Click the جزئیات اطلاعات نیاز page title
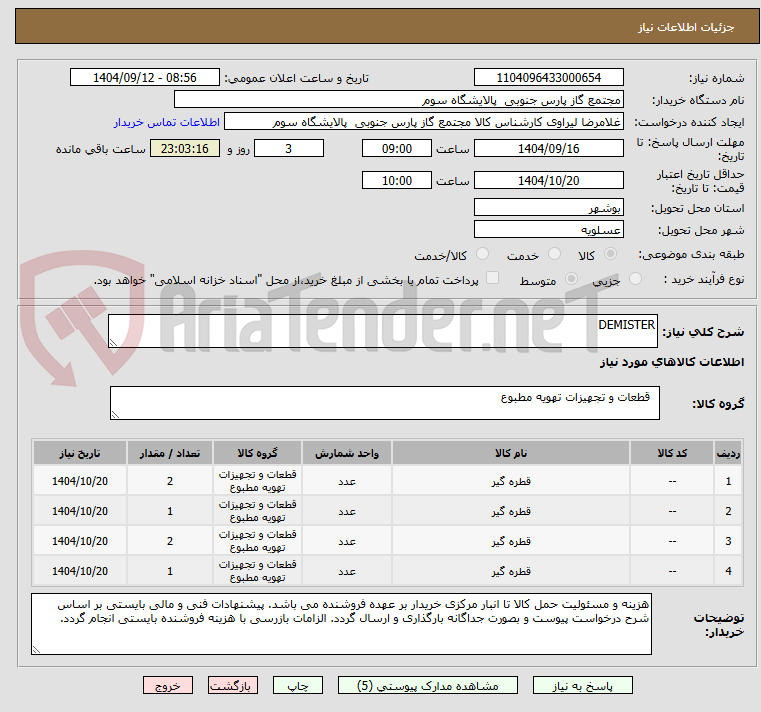 685,27
